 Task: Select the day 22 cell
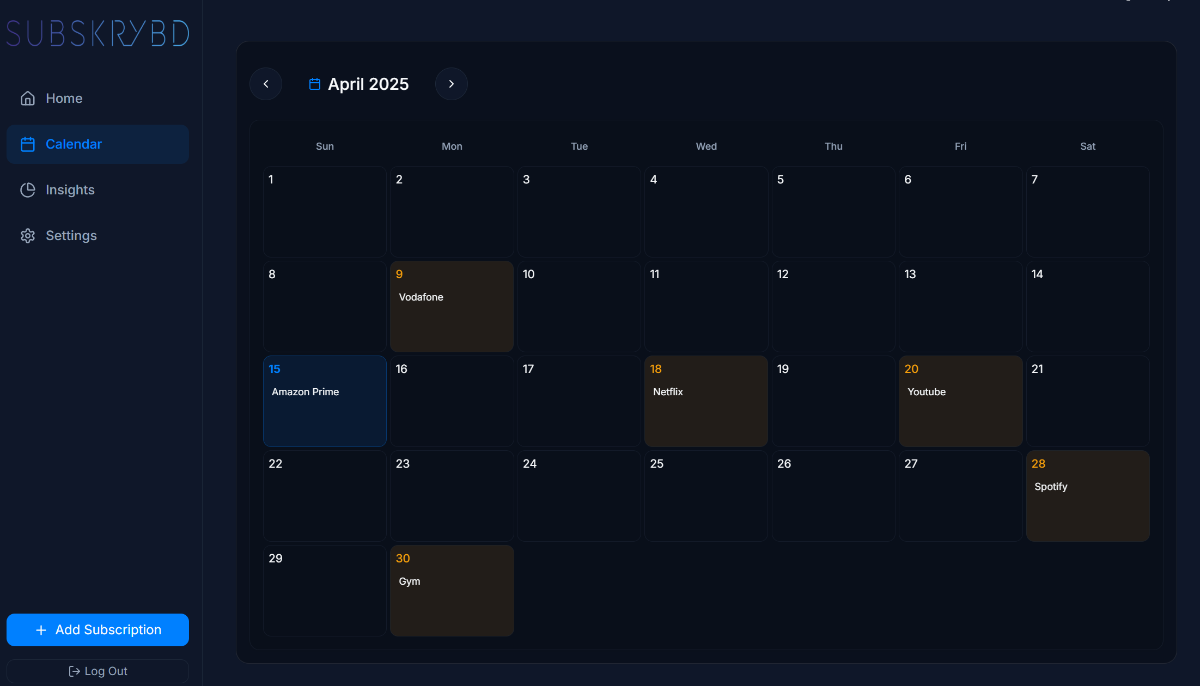pos(325,496)
